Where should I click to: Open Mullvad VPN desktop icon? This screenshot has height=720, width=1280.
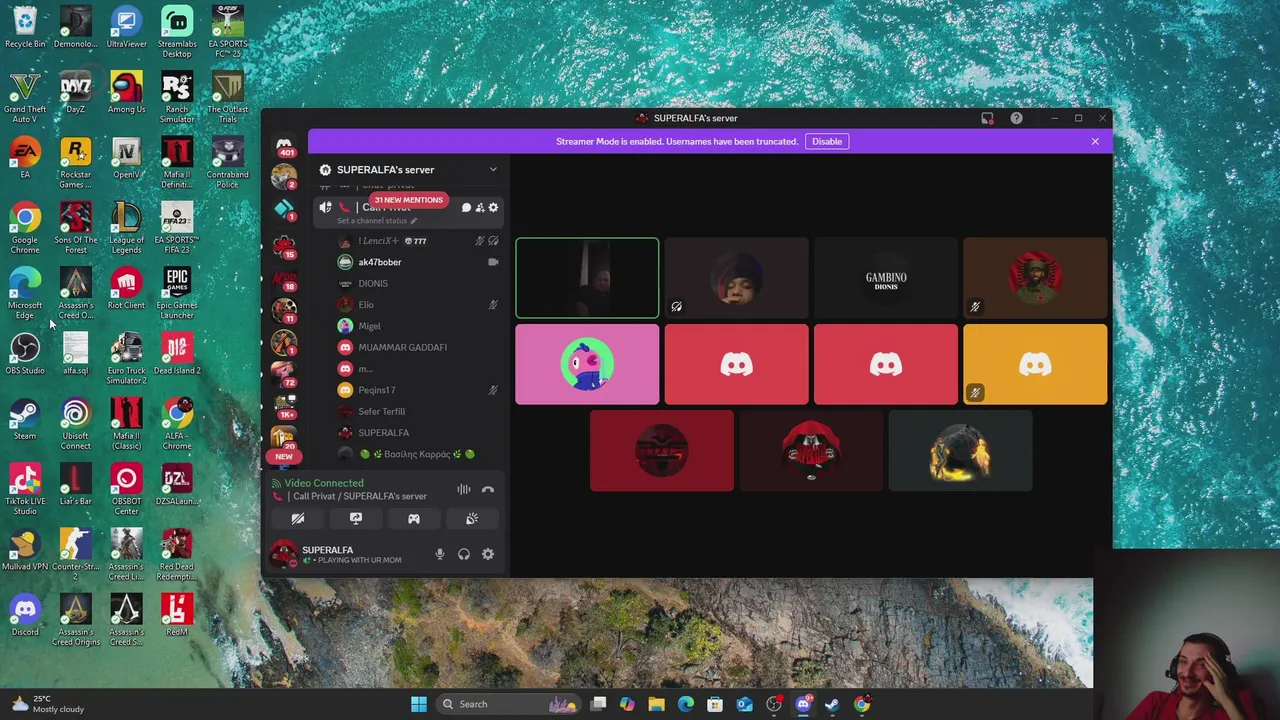point(25,551)
